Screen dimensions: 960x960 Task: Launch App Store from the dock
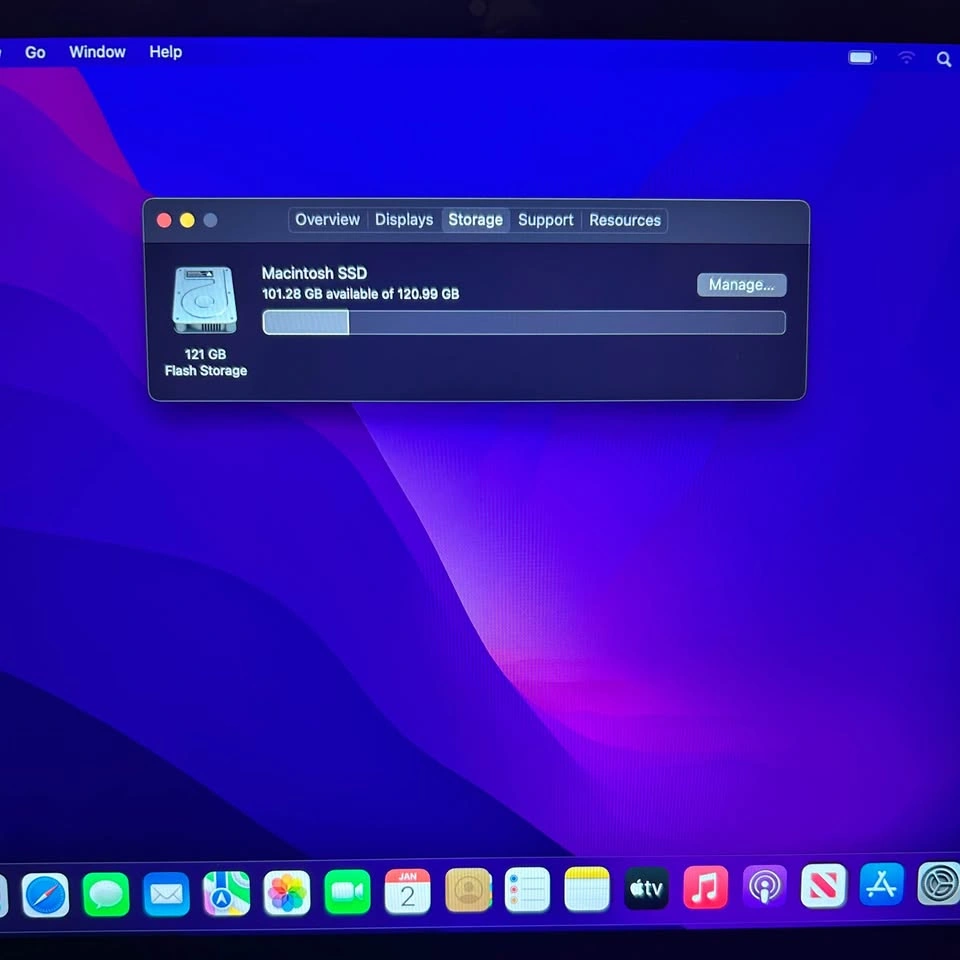coord(882,884)
